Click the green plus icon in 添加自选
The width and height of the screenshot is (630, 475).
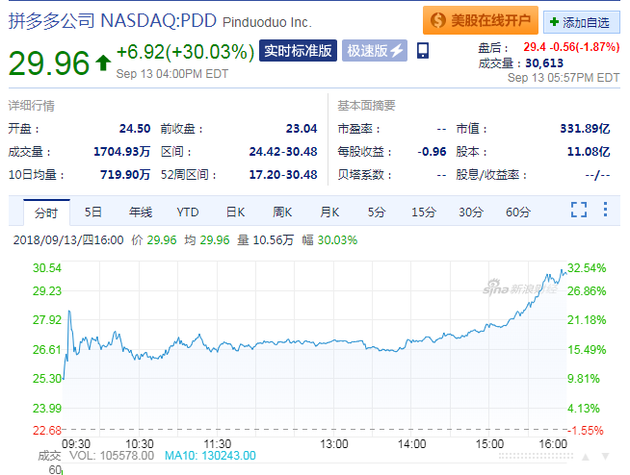tap(554, 22)
